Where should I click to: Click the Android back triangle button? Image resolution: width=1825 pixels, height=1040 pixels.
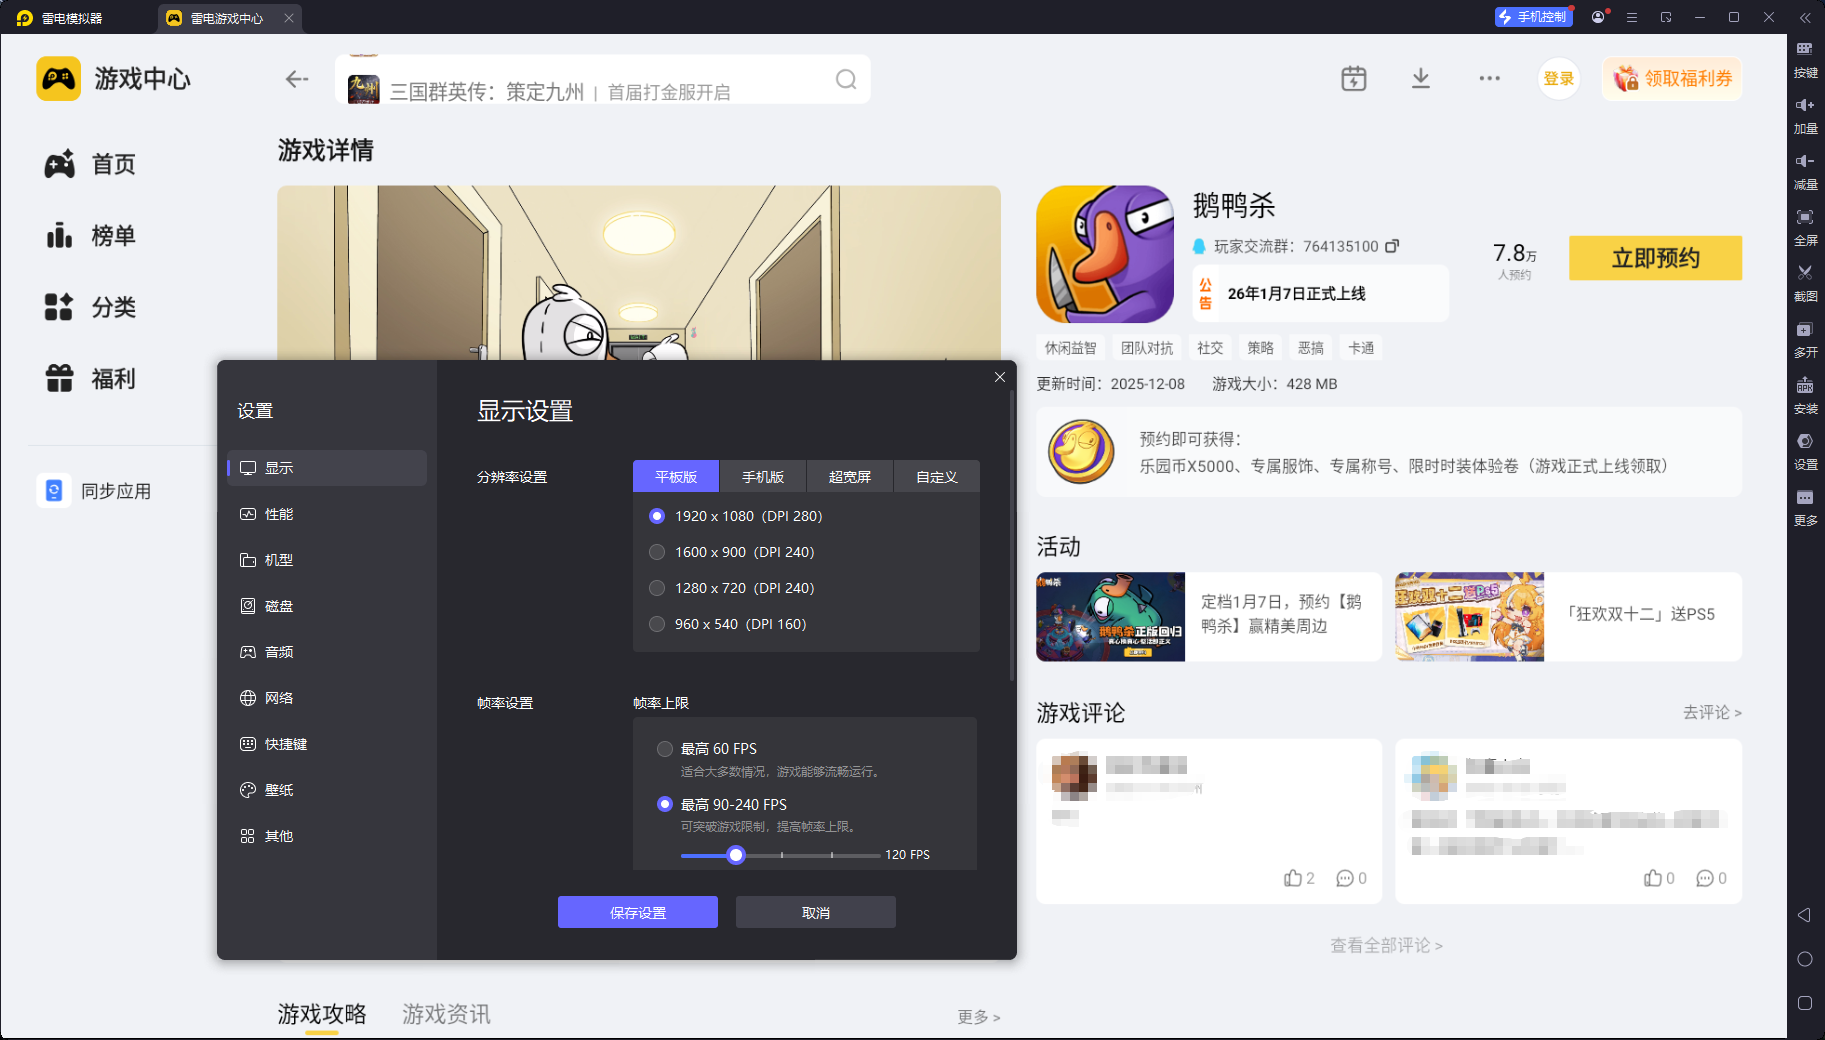coord(1805,915)
